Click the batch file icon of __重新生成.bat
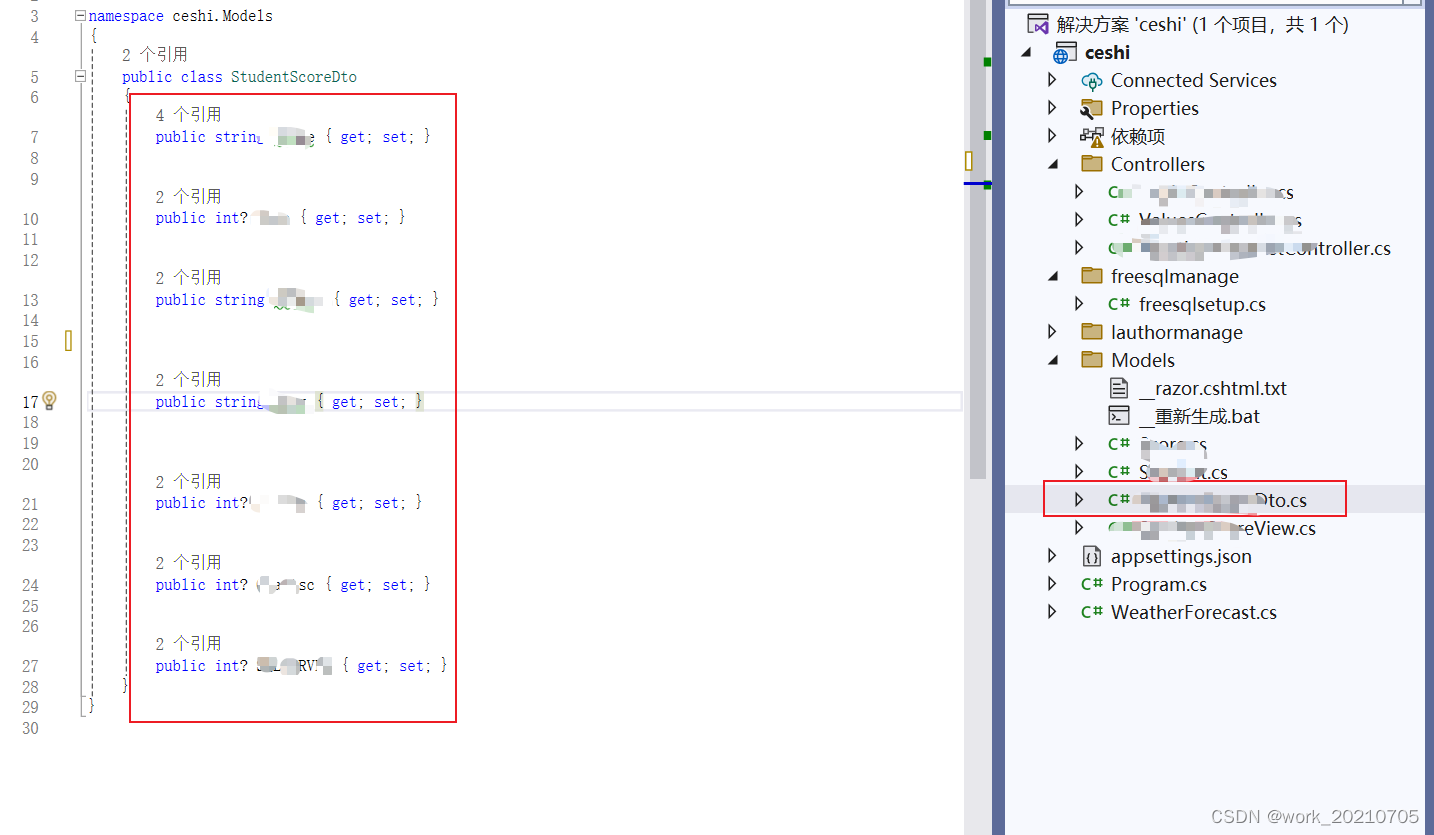Image resolution: width=1434 pixels, height=835 pixels. (1120, 415)
